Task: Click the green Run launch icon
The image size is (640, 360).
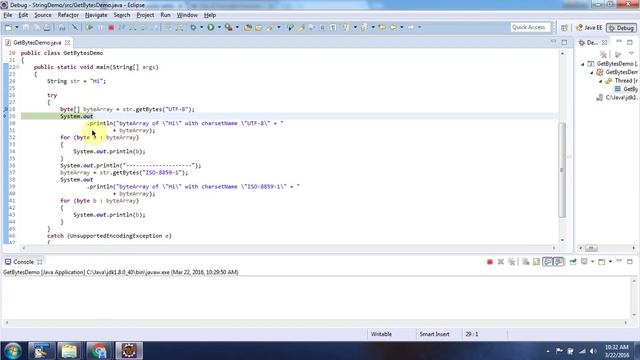Action: [x=211, y=27]
